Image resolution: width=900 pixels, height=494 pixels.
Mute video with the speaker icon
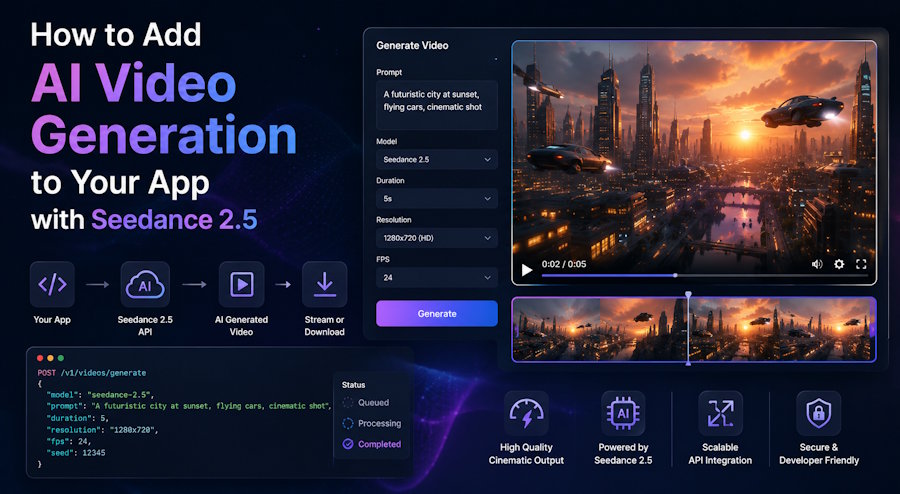pos(817,264)
